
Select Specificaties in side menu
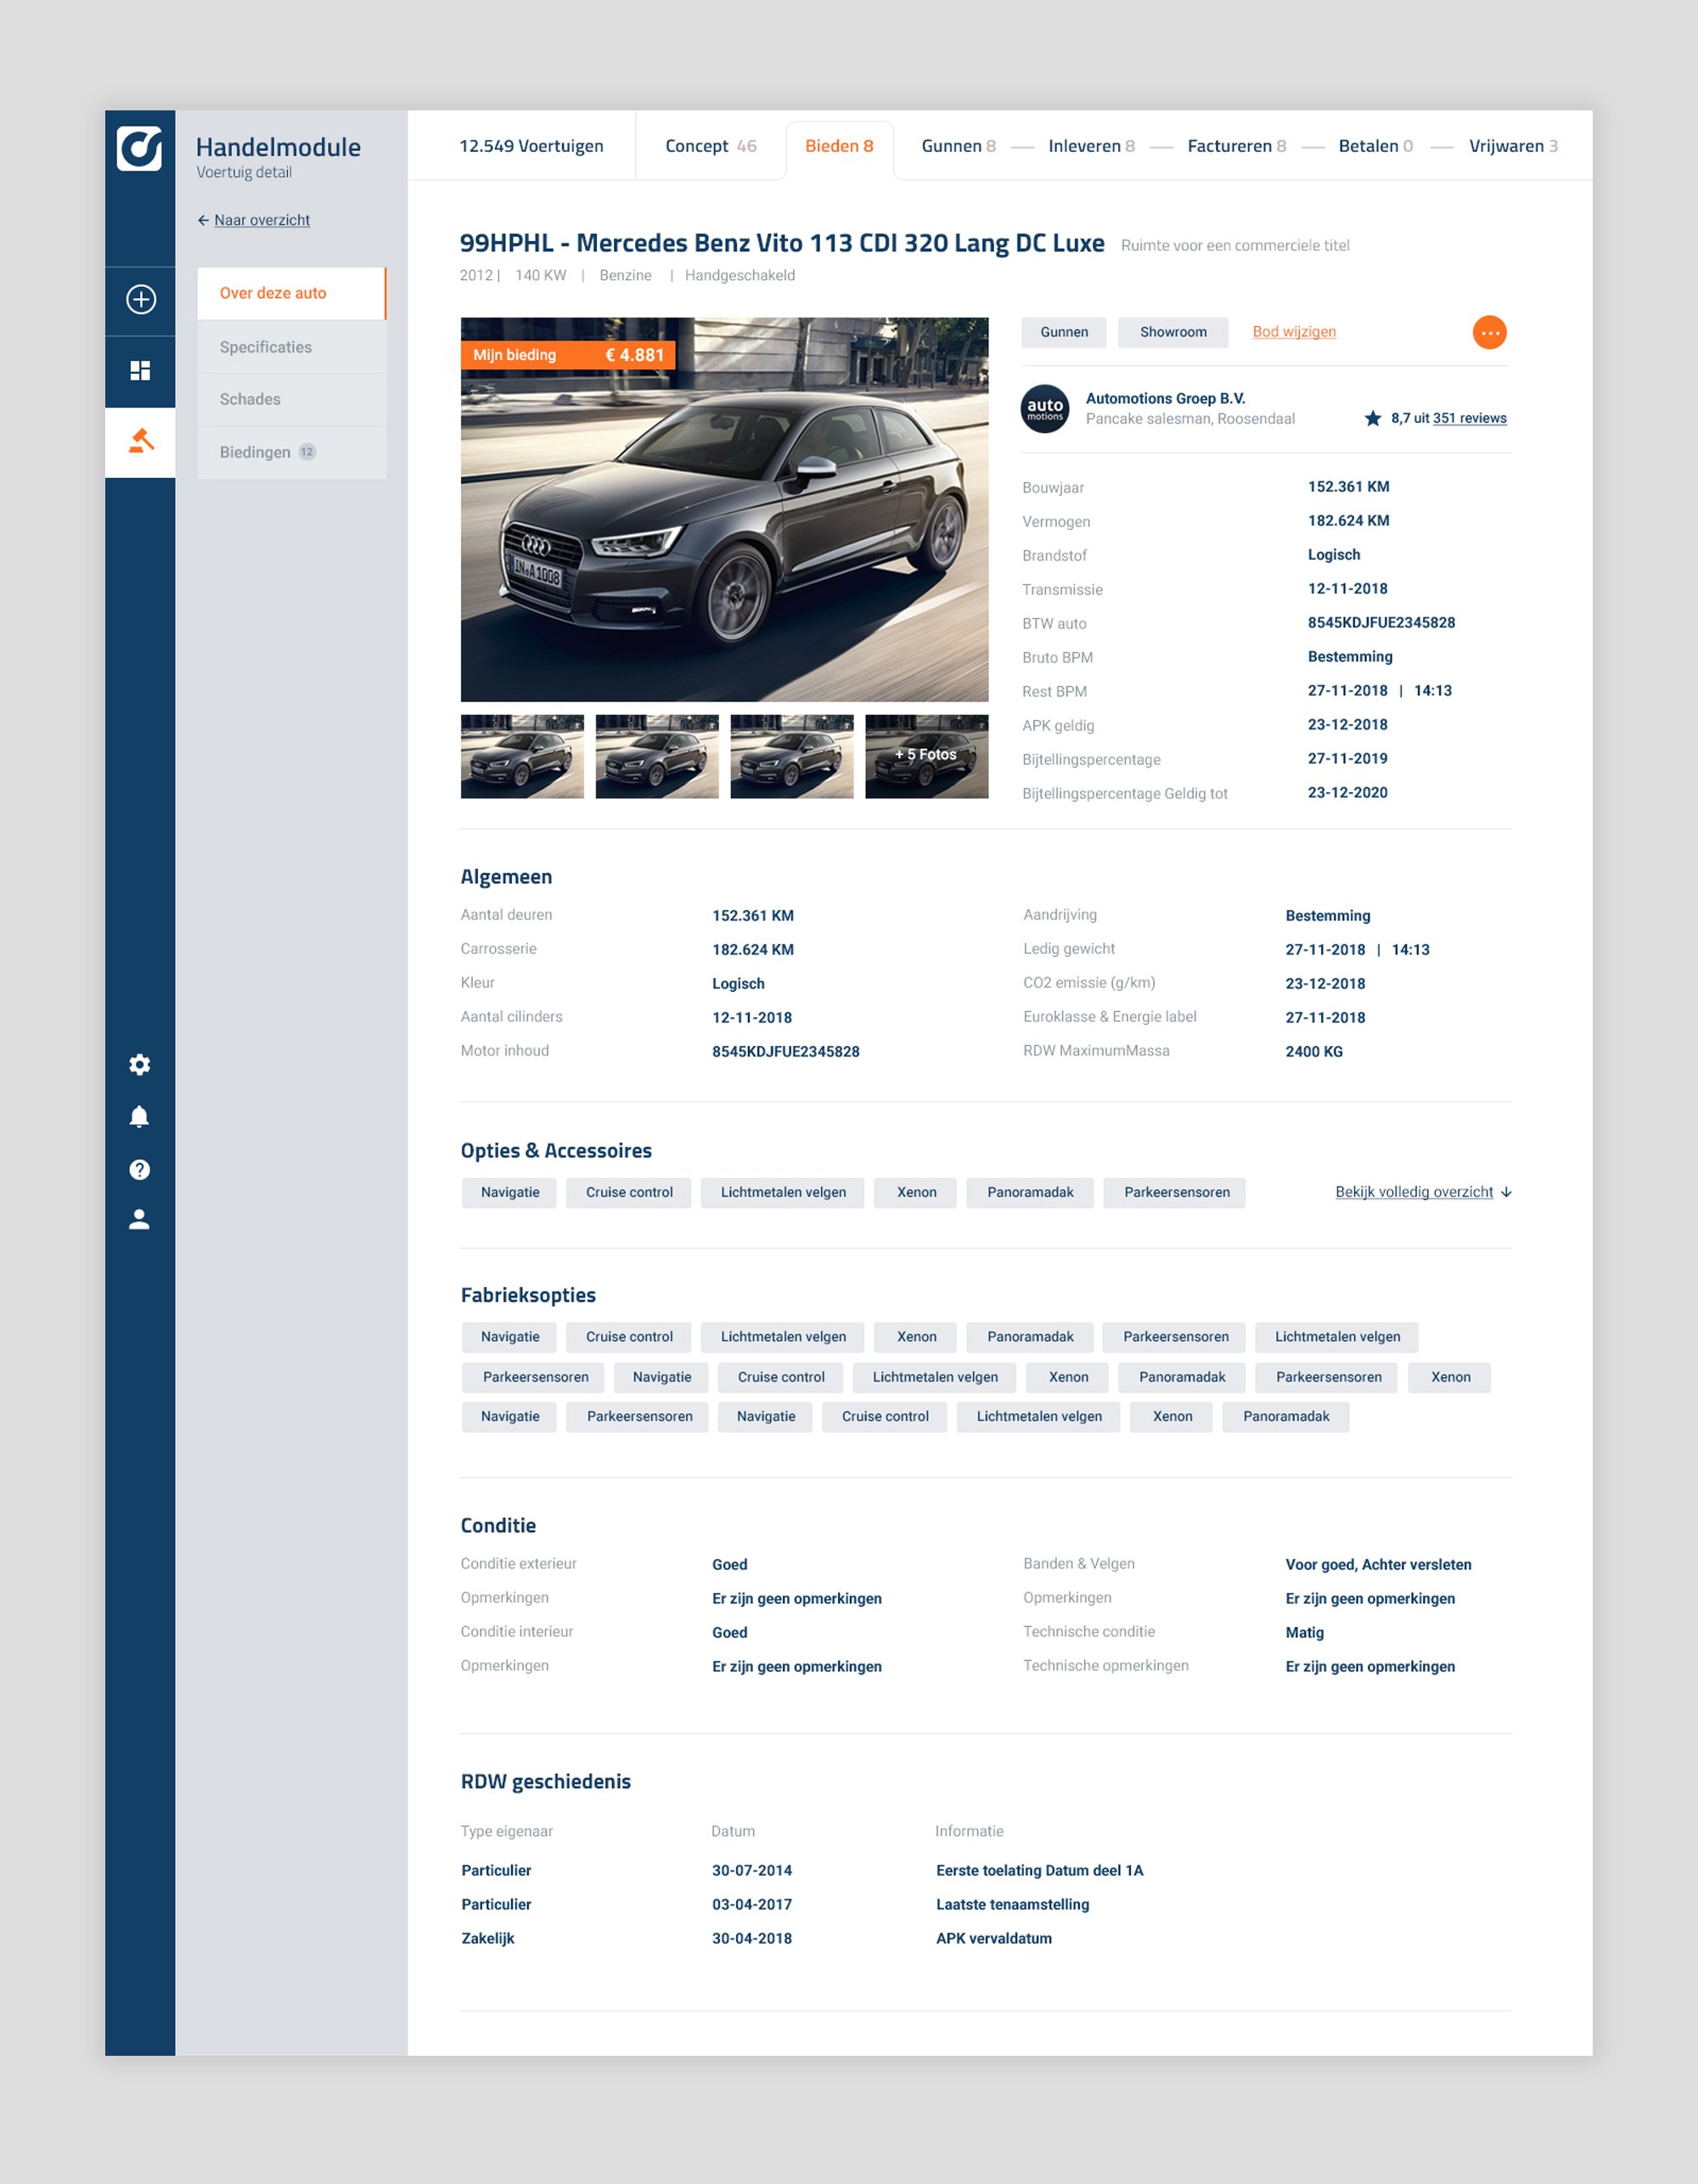point(266,347)
